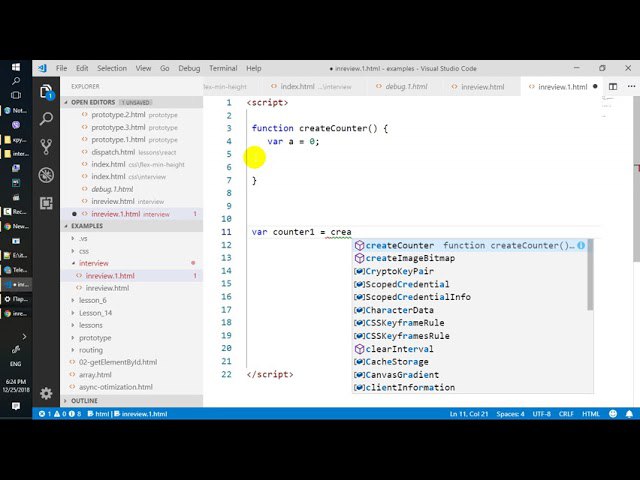Click the html | inreview.1.html status item
Screen dimensions: 640x480
(x=127, y=414)
